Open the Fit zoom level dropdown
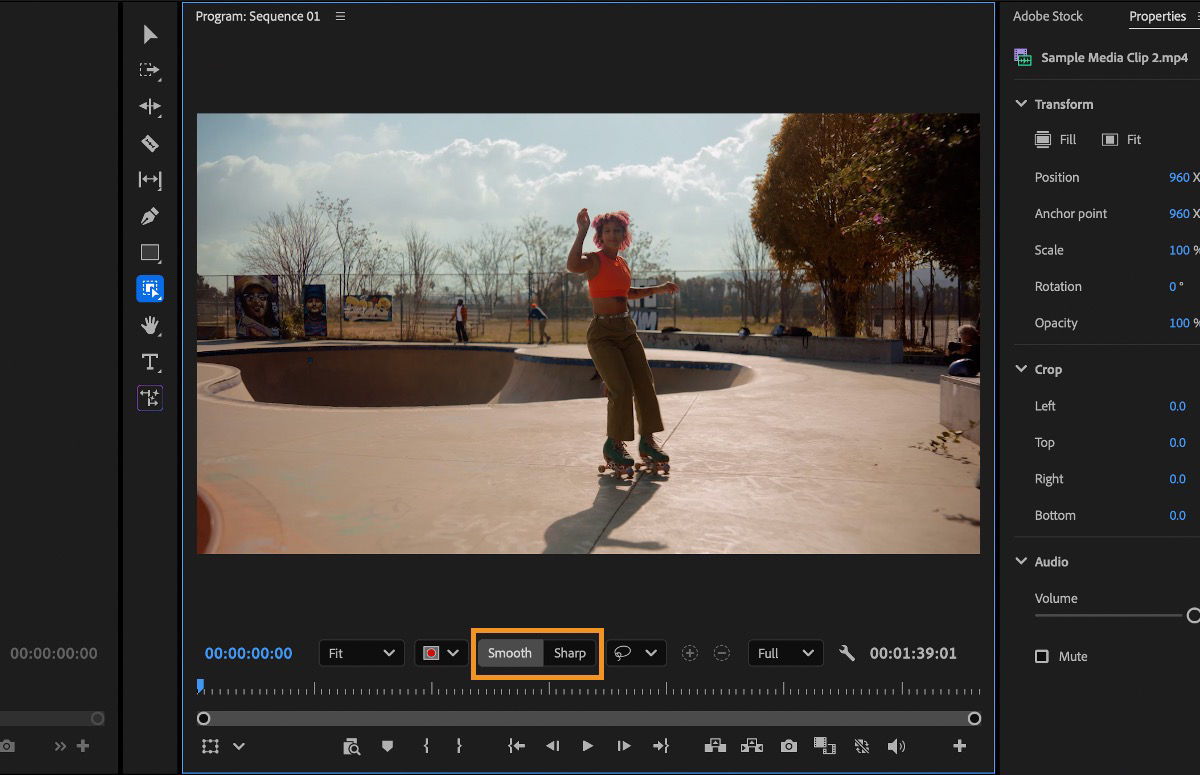1200x775 pixels. [x=361, y=653]
